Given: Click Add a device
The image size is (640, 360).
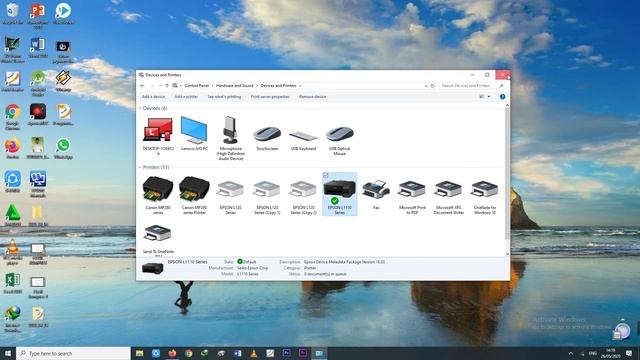Looking at the screenshot, I should point(153,97).
